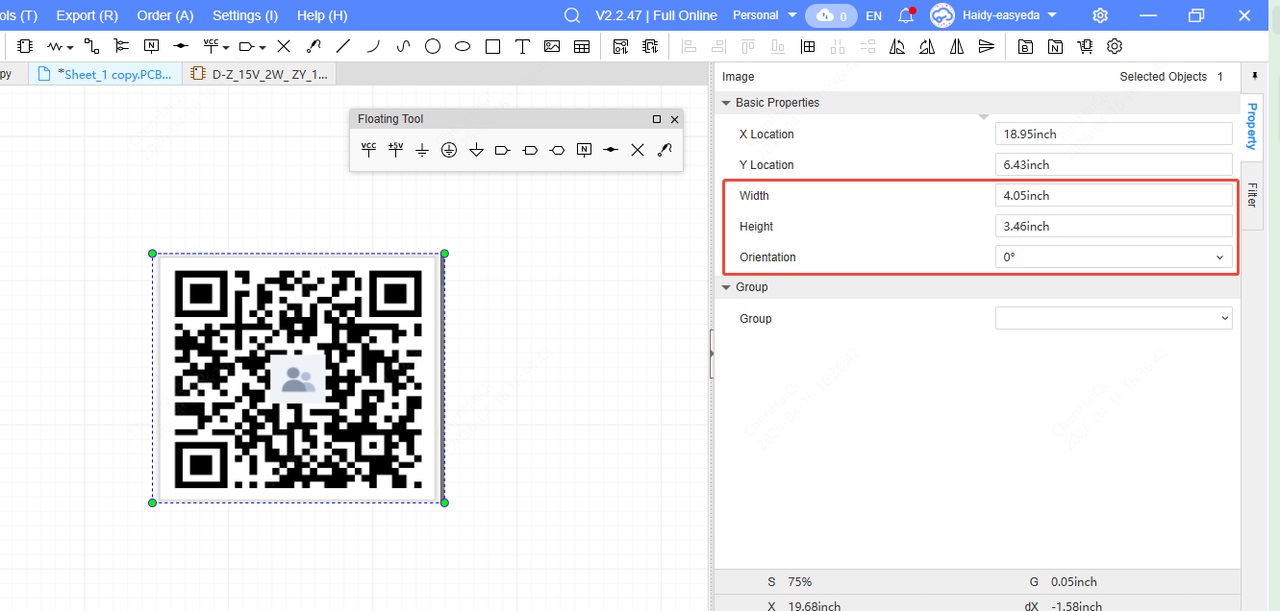This screenshot has height=611, width=1280.
Task: Click the junction dot in Floating Tool
Action: point(610,150)
